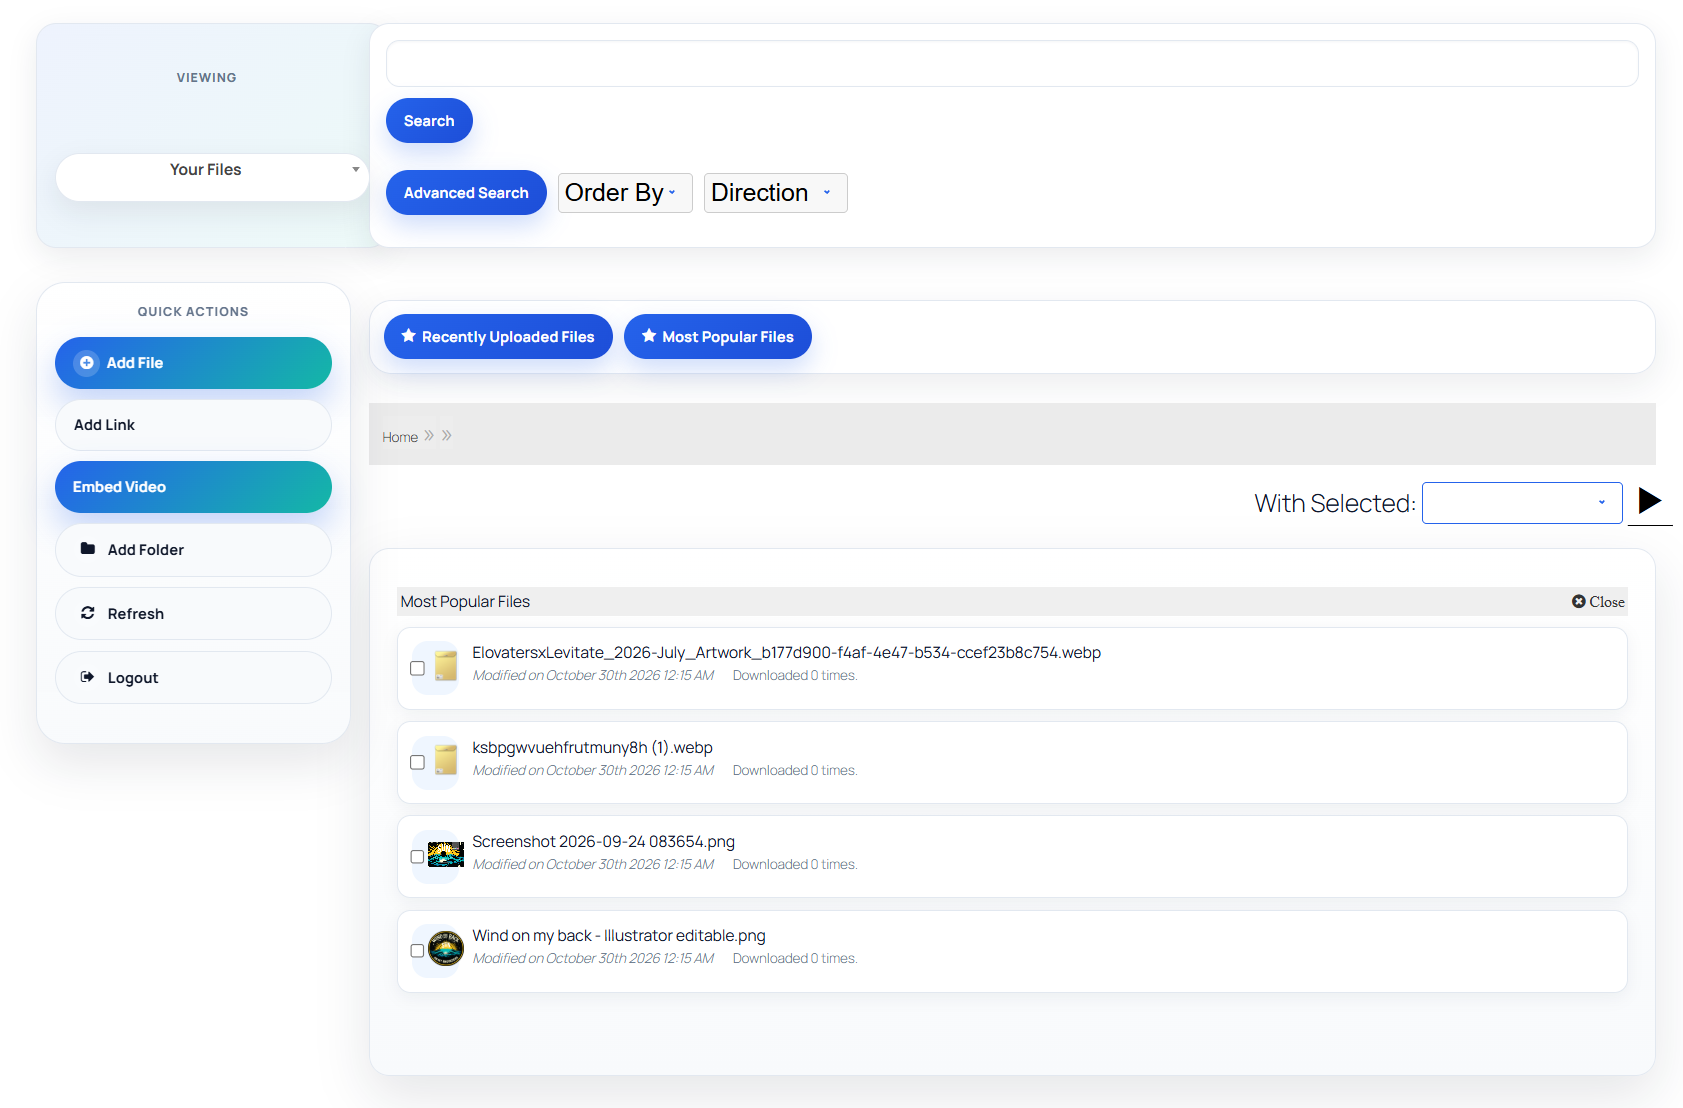
Task: Open the Your Files viewing dropdown
Action: 212,177
